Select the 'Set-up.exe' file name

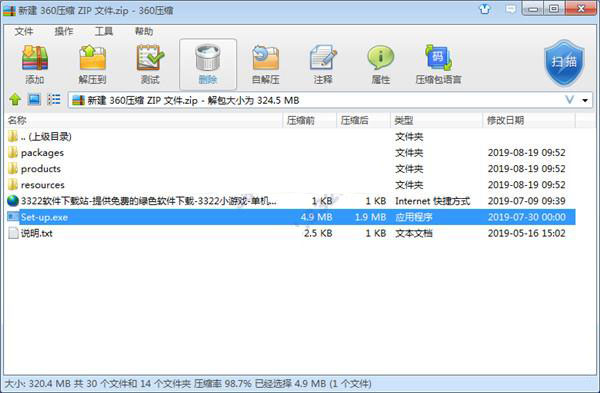[44, 217]
